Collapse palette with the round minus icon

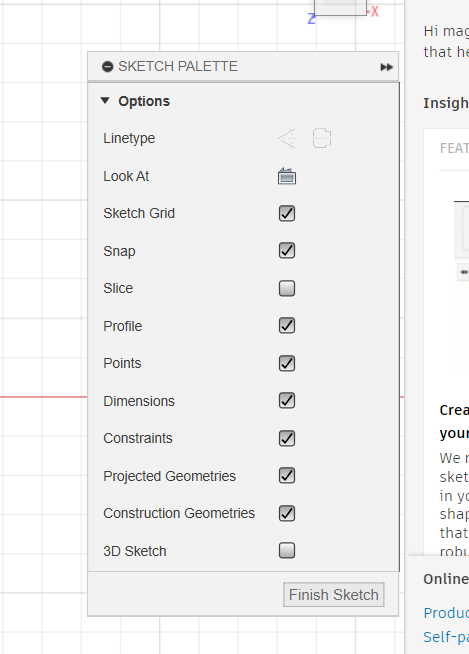108,67
